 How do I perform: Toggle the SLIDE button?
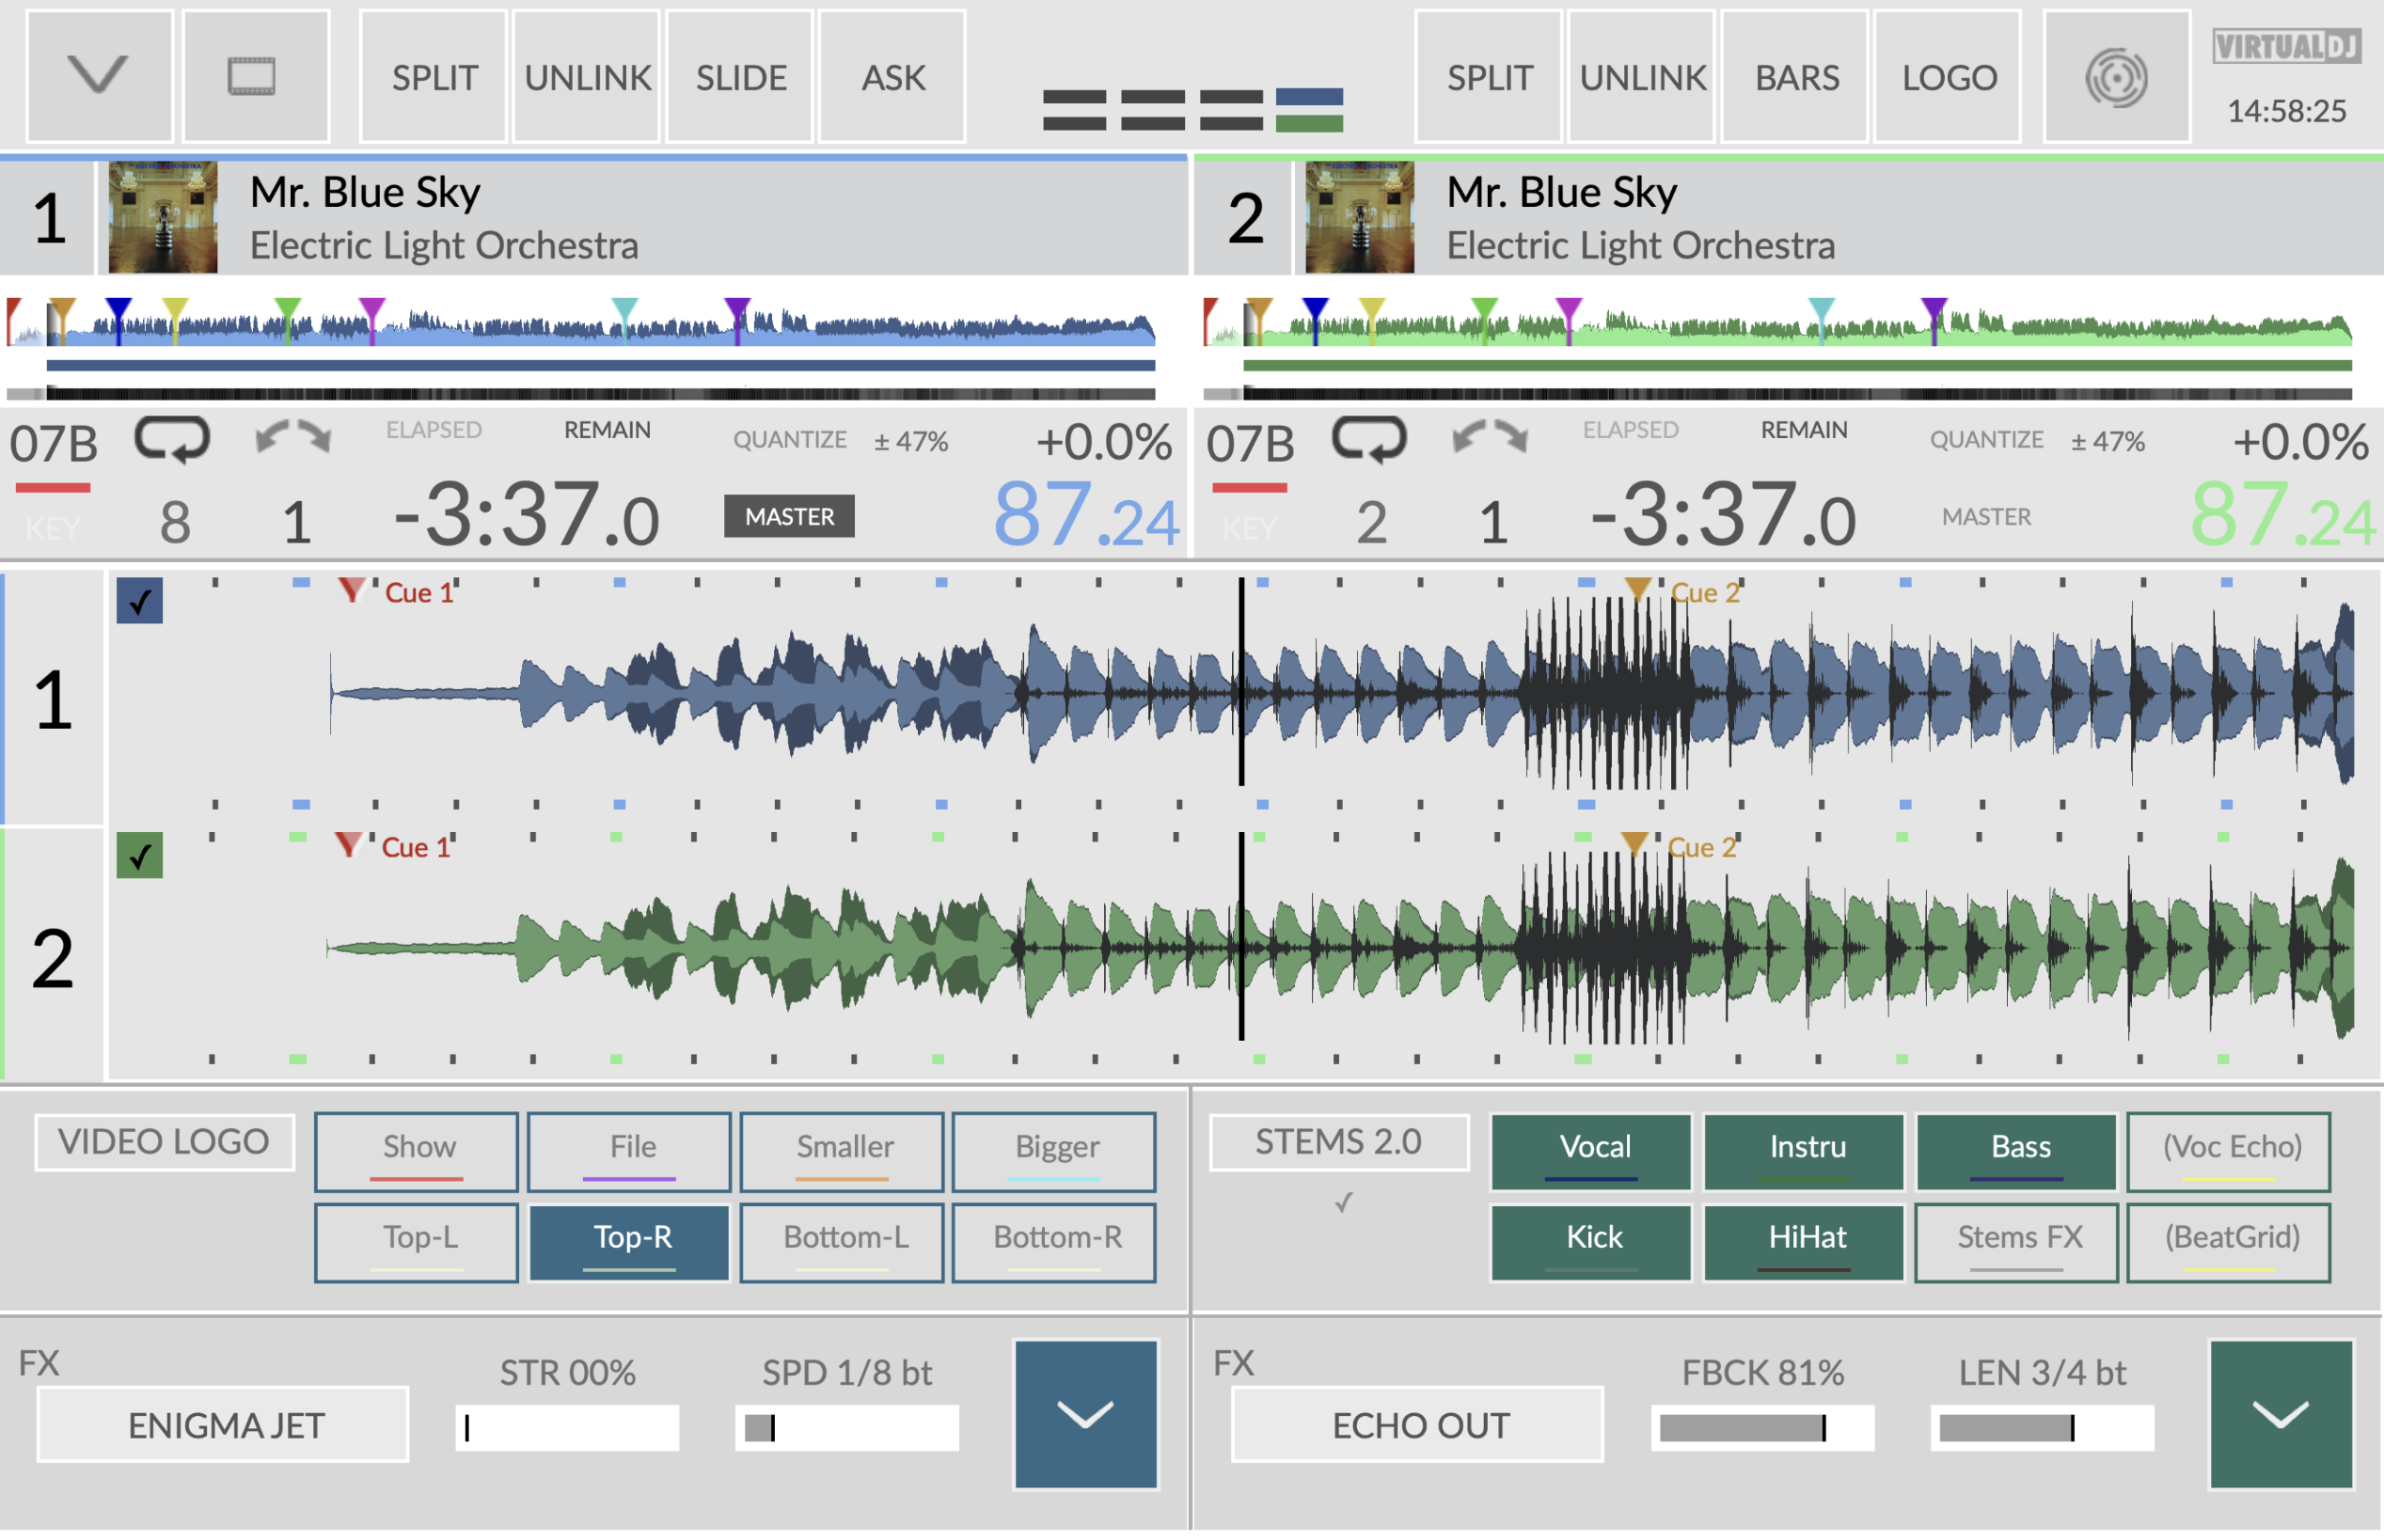pos(740,76)
